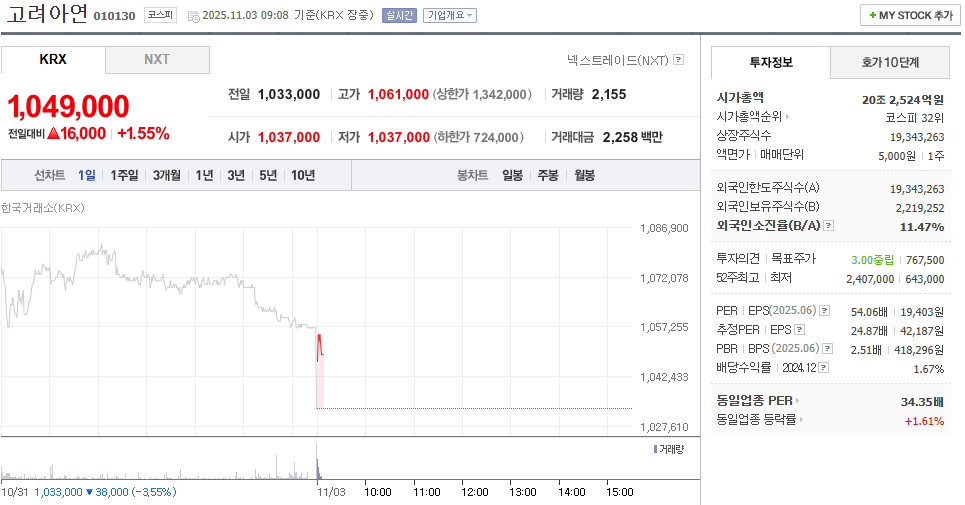965x505 pixels.
Task: Click the 3.00중립 investment opinion
Action: 872,260
